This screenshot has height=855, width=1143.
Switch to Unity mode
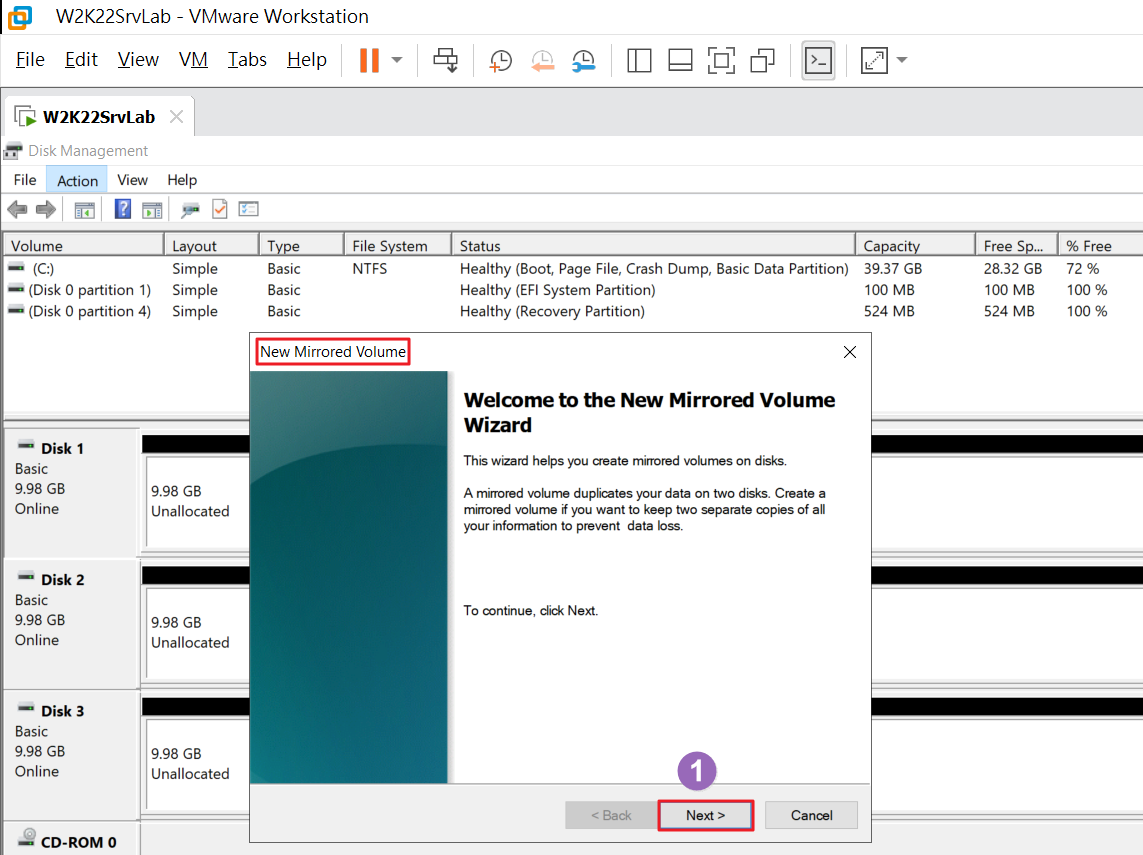(762, 60)
